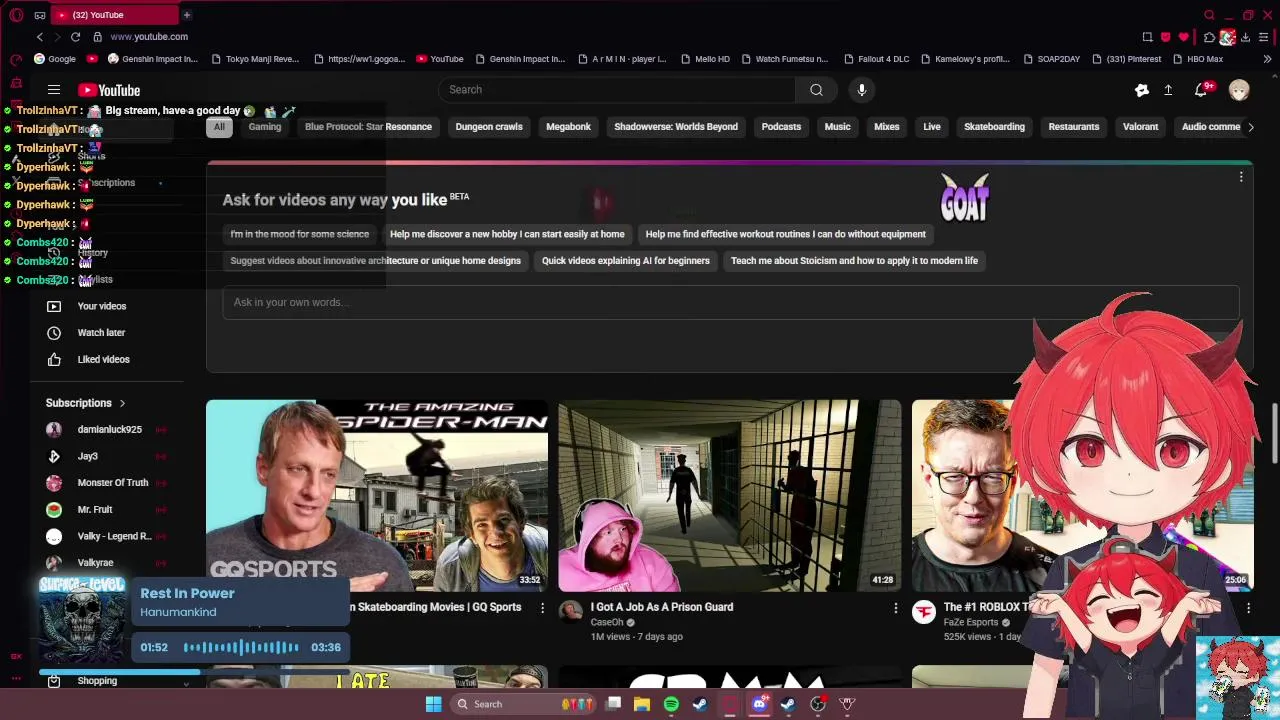Expand the Subscriptions section chevron
The image size is (1280, 720).
point(122,403)
